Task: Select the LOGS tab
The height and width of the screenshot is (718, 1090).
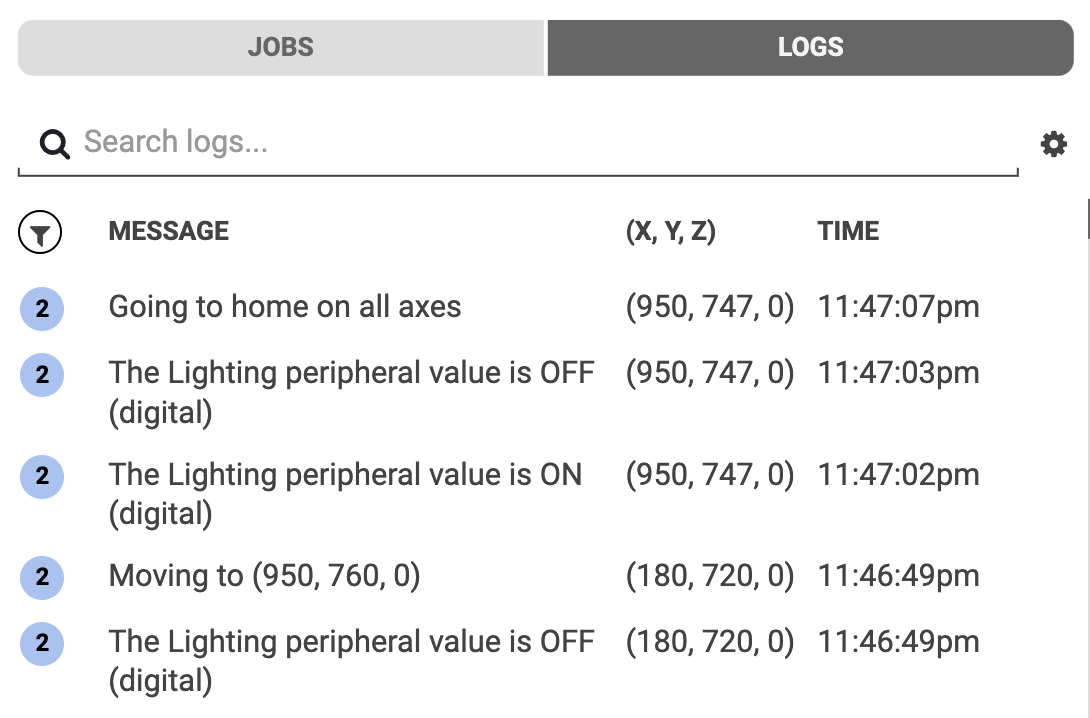Action: pyautogui.click(x=810, y=47)
